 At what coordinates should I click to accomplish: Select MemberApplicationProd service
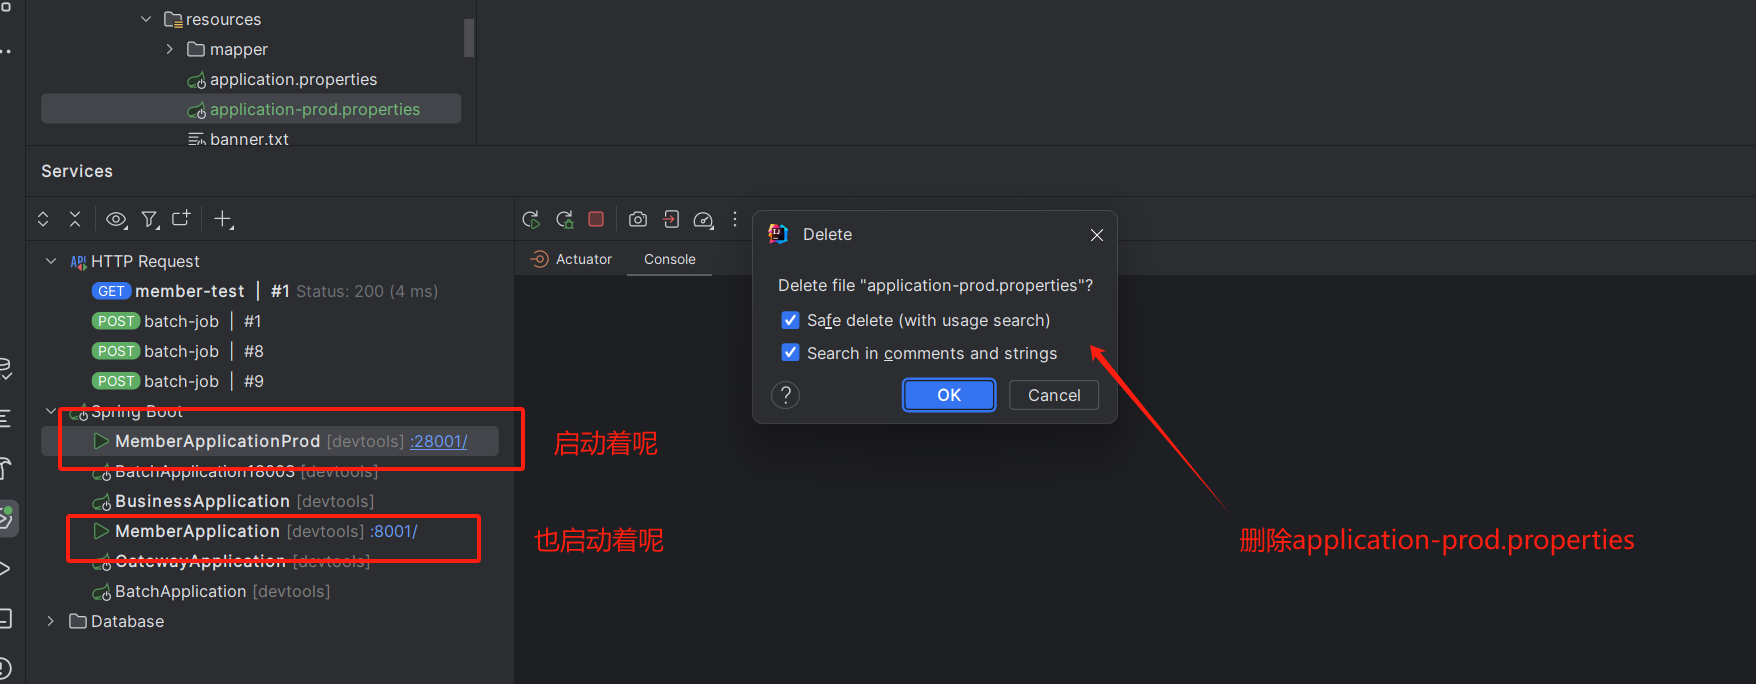270,441
